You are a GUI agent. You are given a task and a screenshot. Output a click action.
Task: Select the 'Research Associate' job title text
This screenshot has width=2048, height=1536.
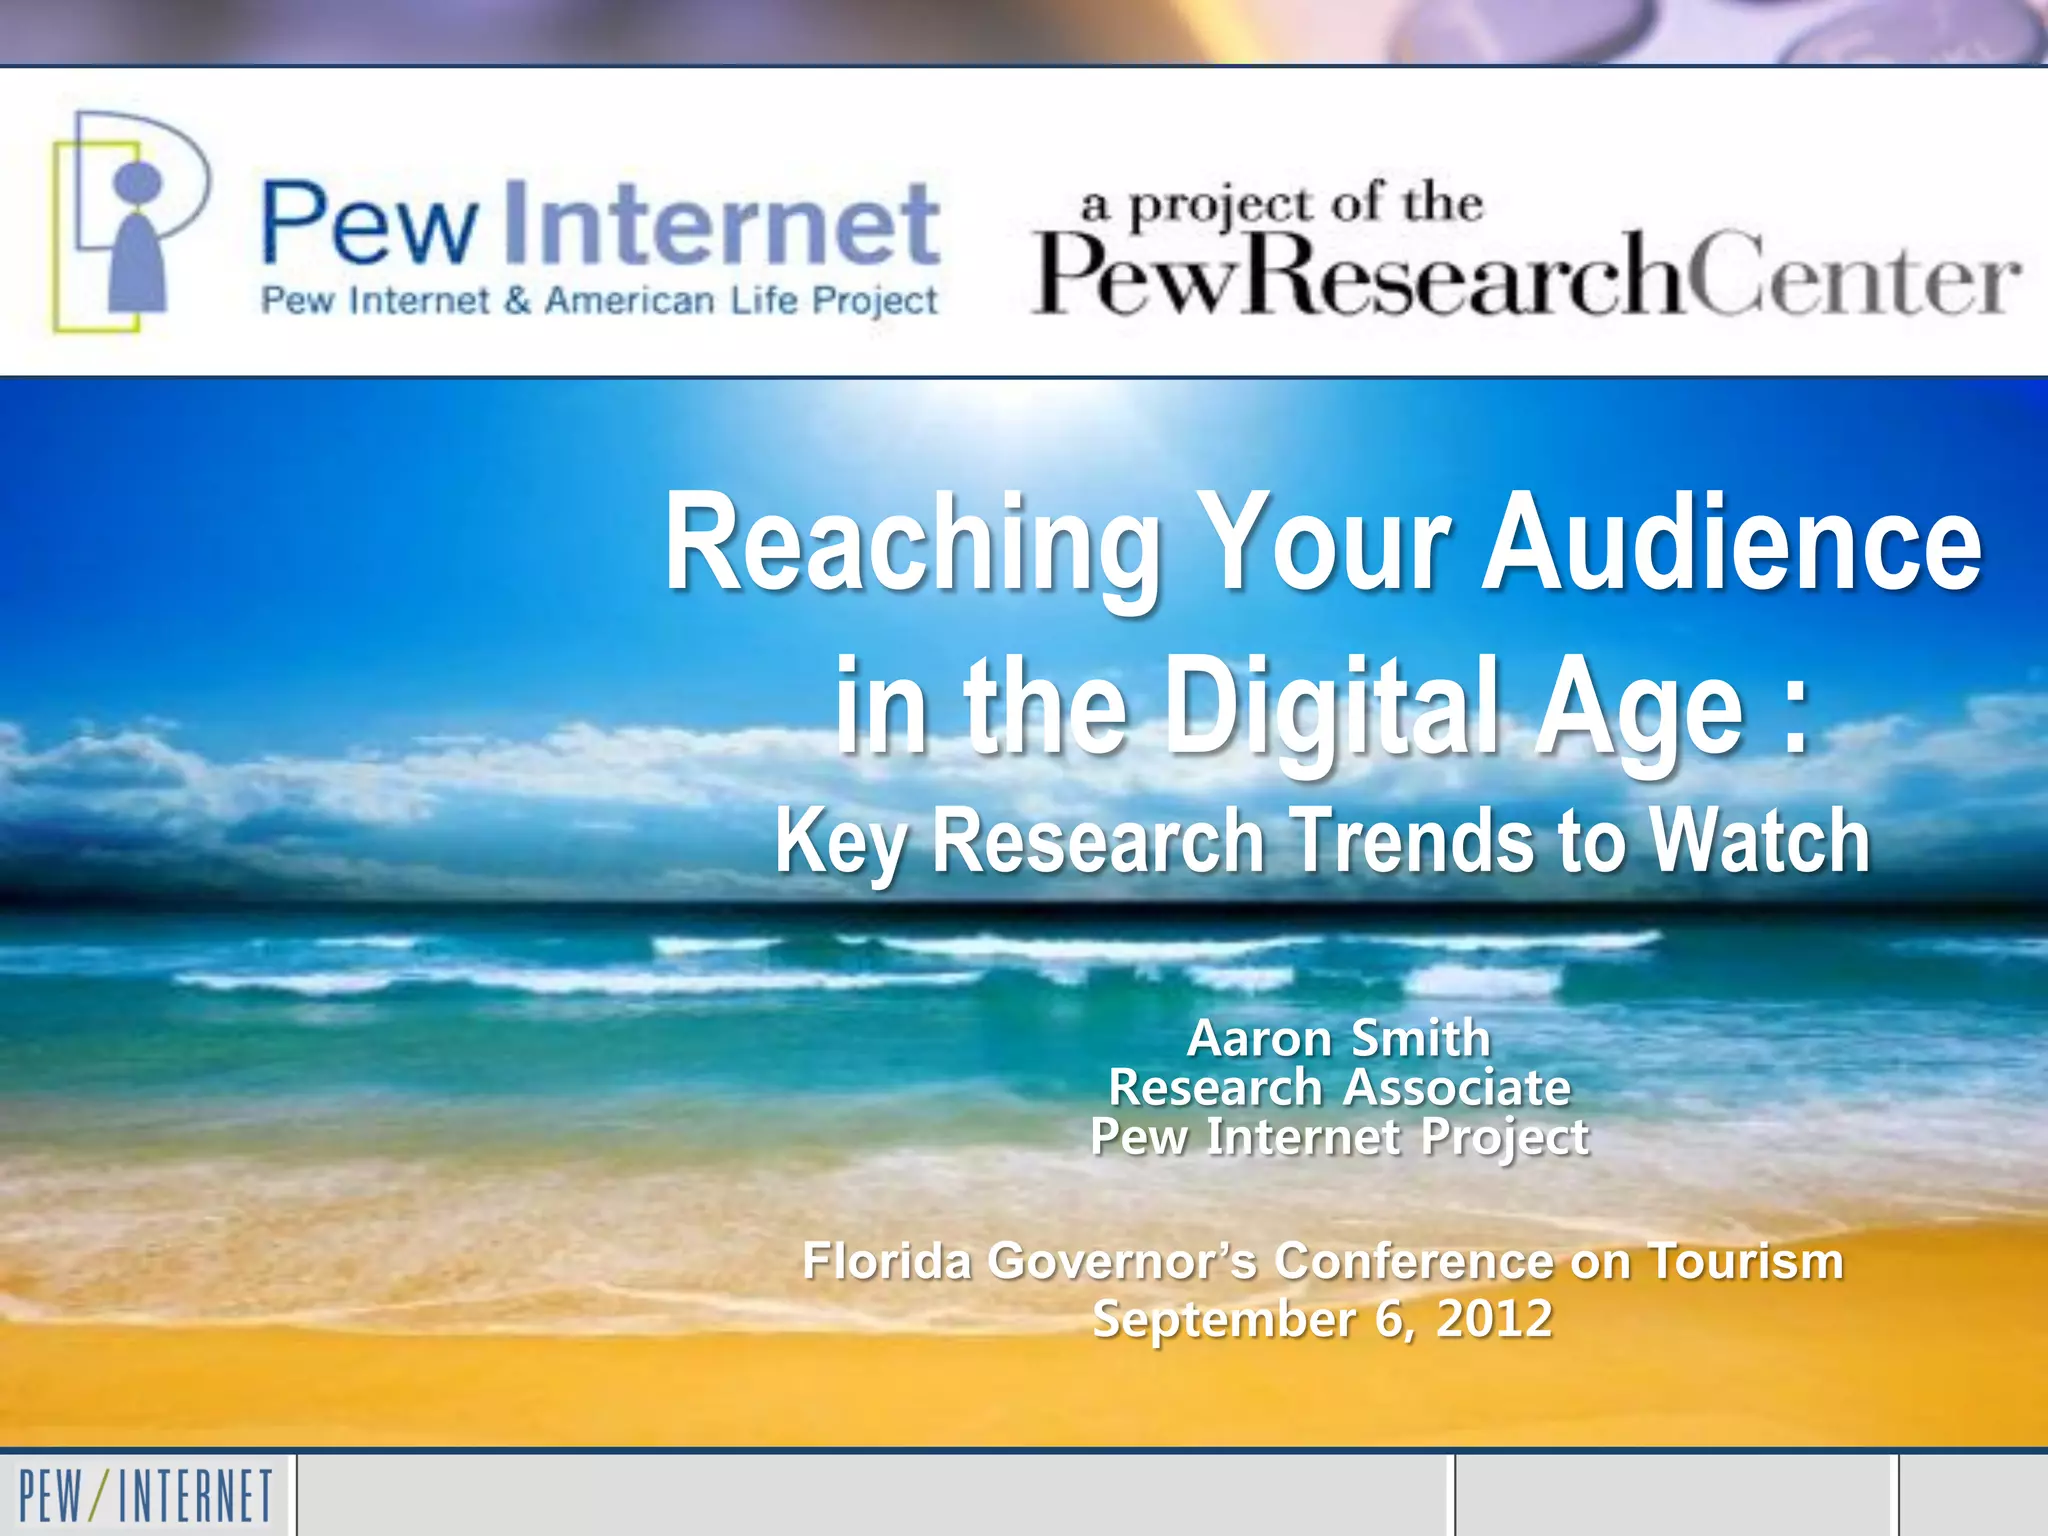[x=1338, y=1088]
